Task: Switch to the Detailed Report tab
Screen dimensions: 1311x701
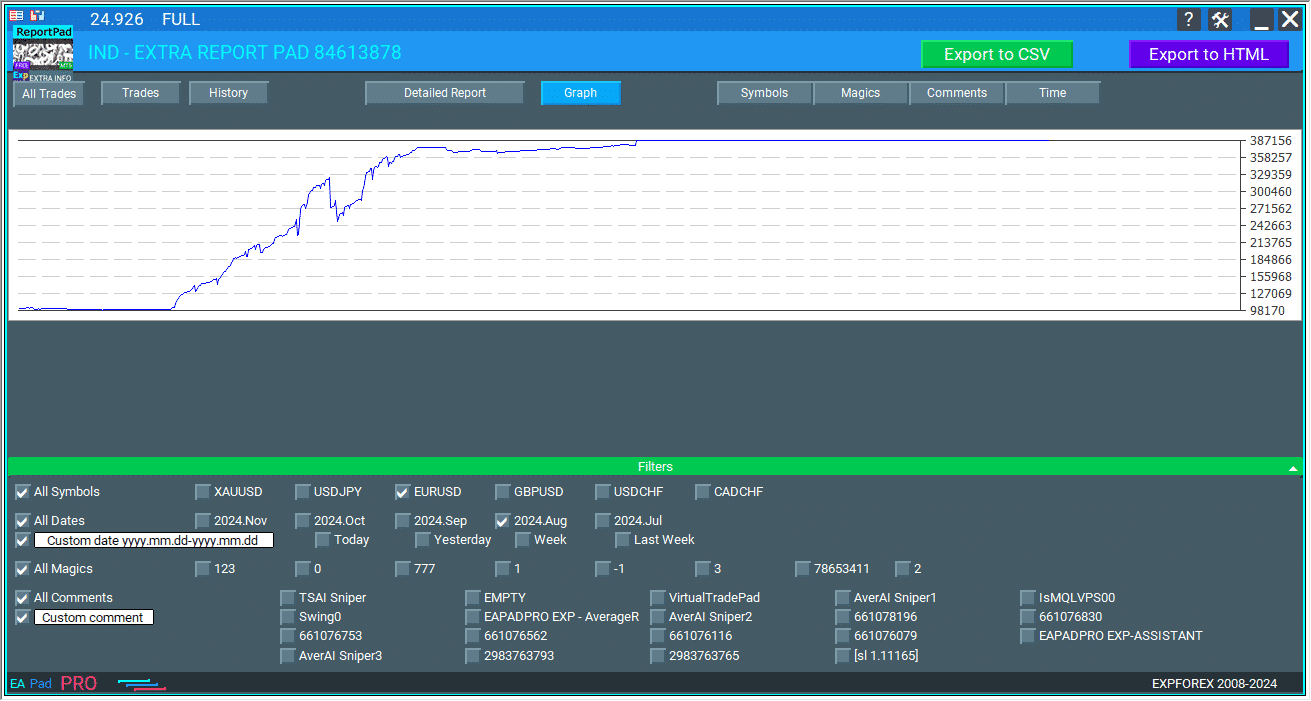Action: pyautogui.click(x=445, y=93)
